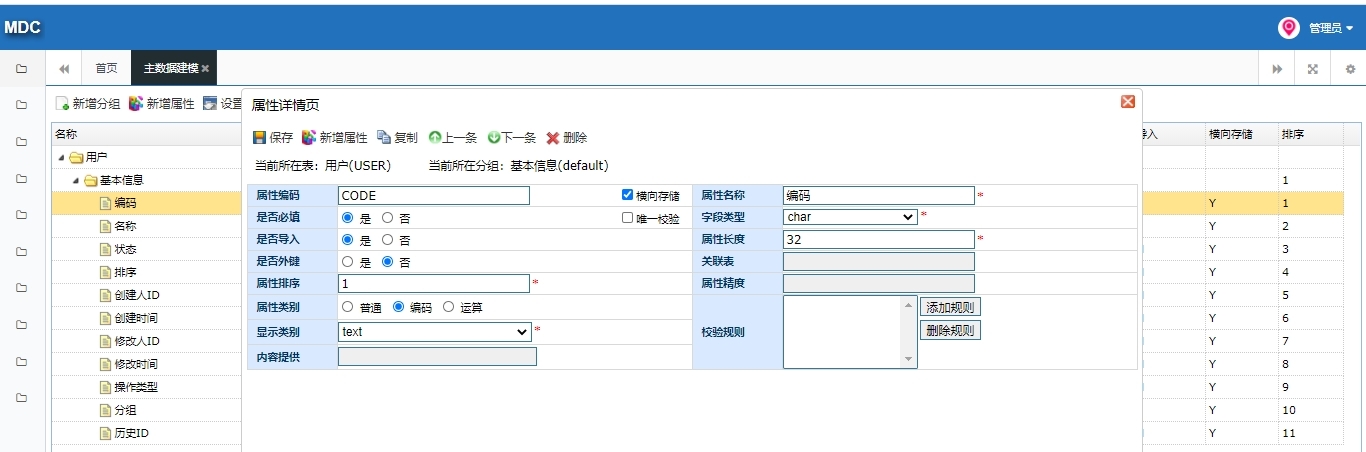Click the 属性长度 field showing 32
The height and width of the screenshot is (452, 1366).
coord(878,239)
